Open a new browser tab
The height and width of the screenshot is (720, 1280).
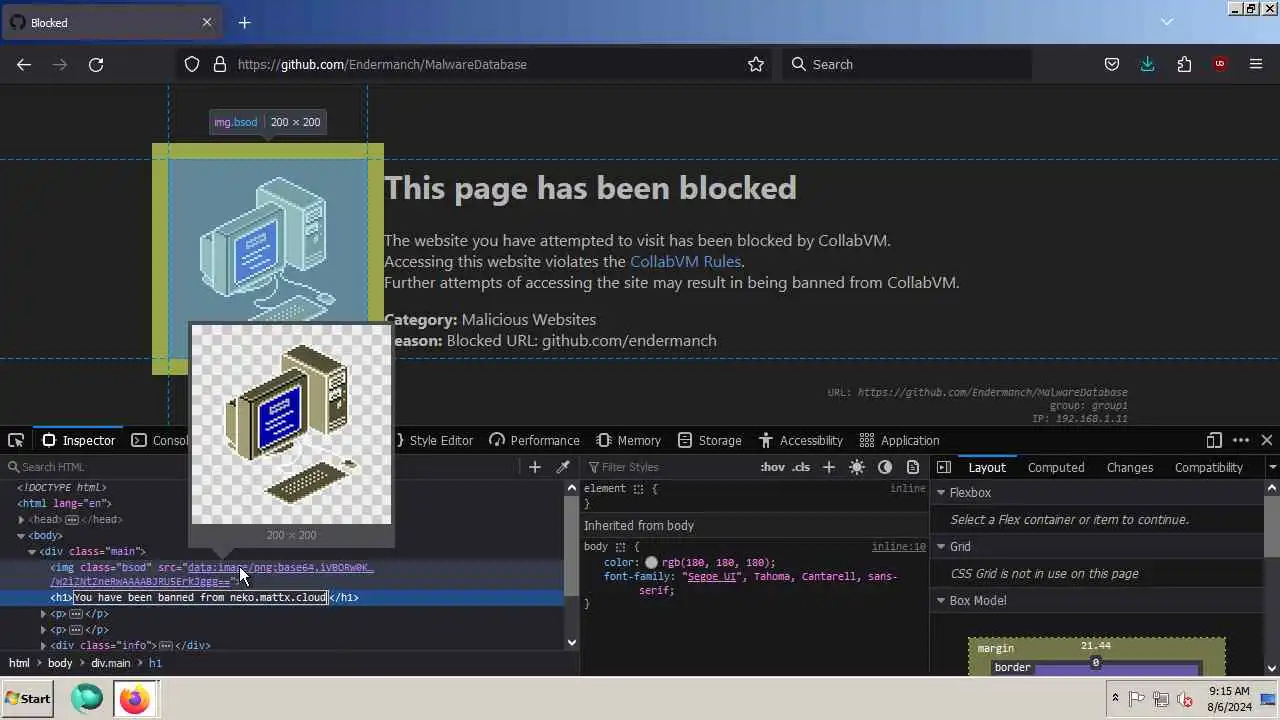click(244, 22)
